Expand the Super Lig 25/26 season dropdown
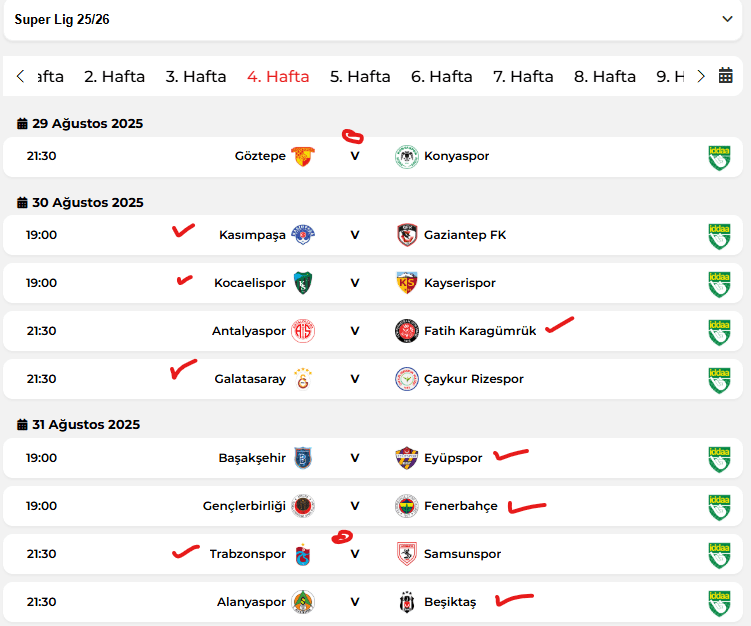Viewport: 751px width, 626px height. click(x=727, y=19)
